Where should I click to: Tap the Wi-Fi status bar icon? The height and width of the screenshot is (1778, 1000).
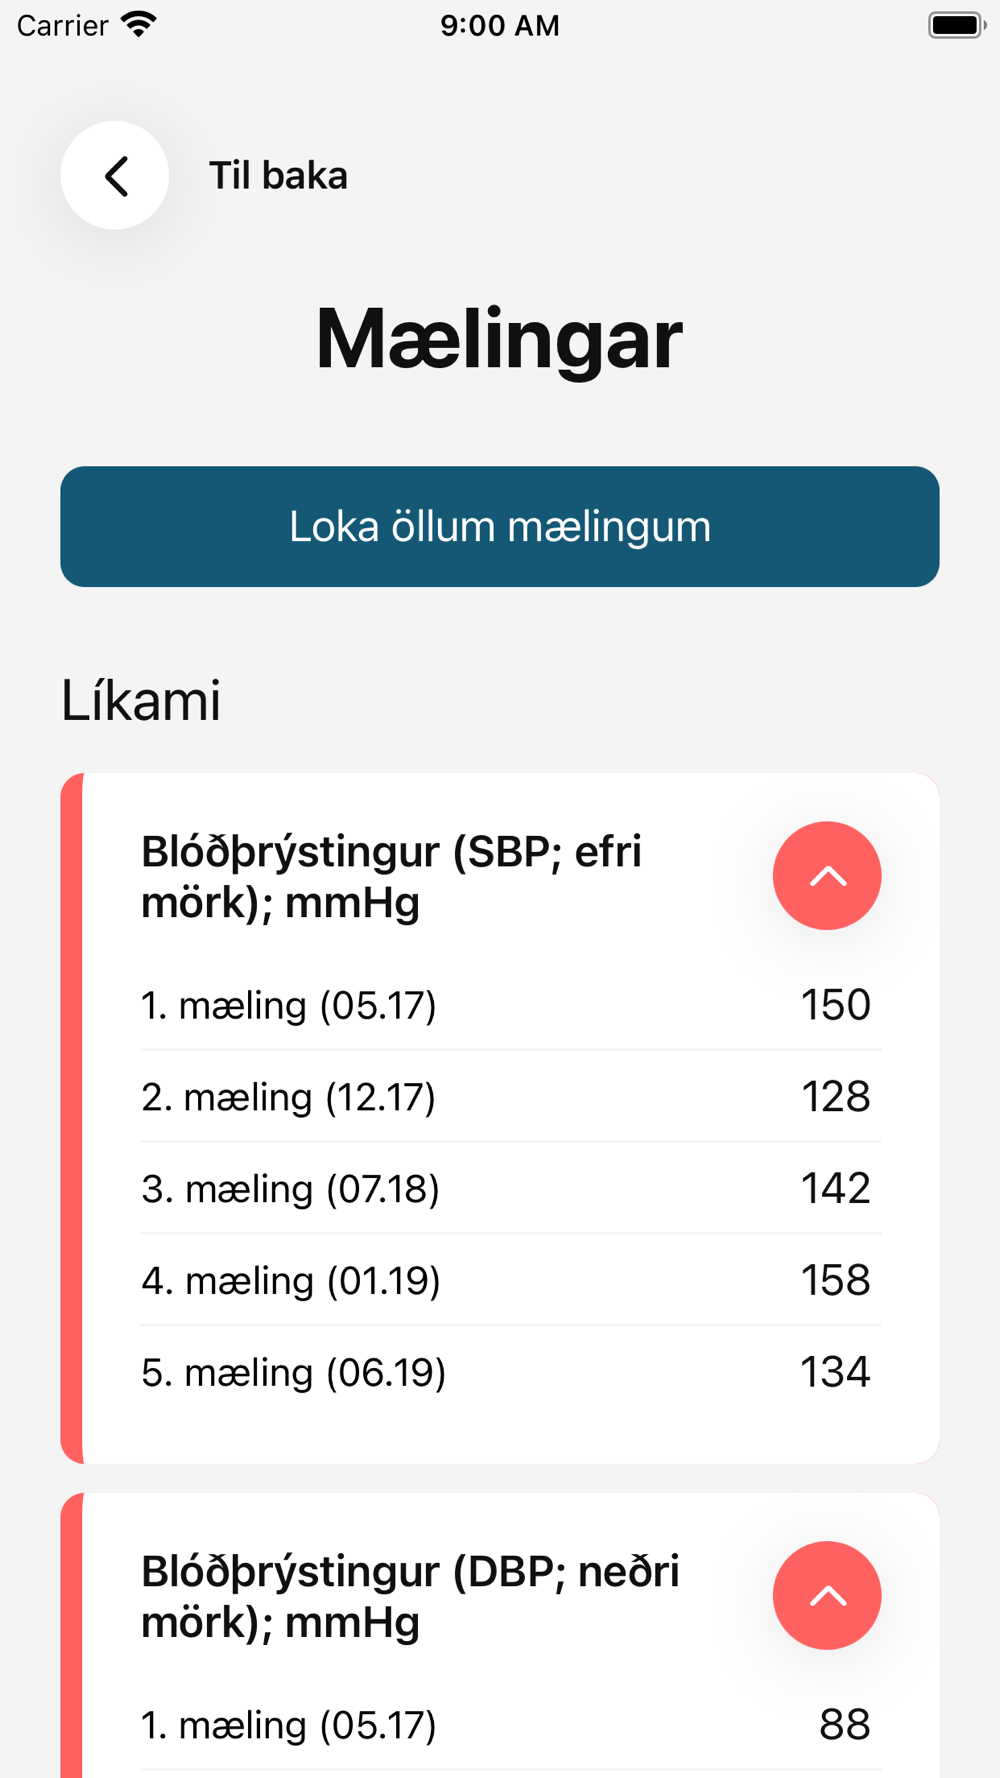point(139,24)
